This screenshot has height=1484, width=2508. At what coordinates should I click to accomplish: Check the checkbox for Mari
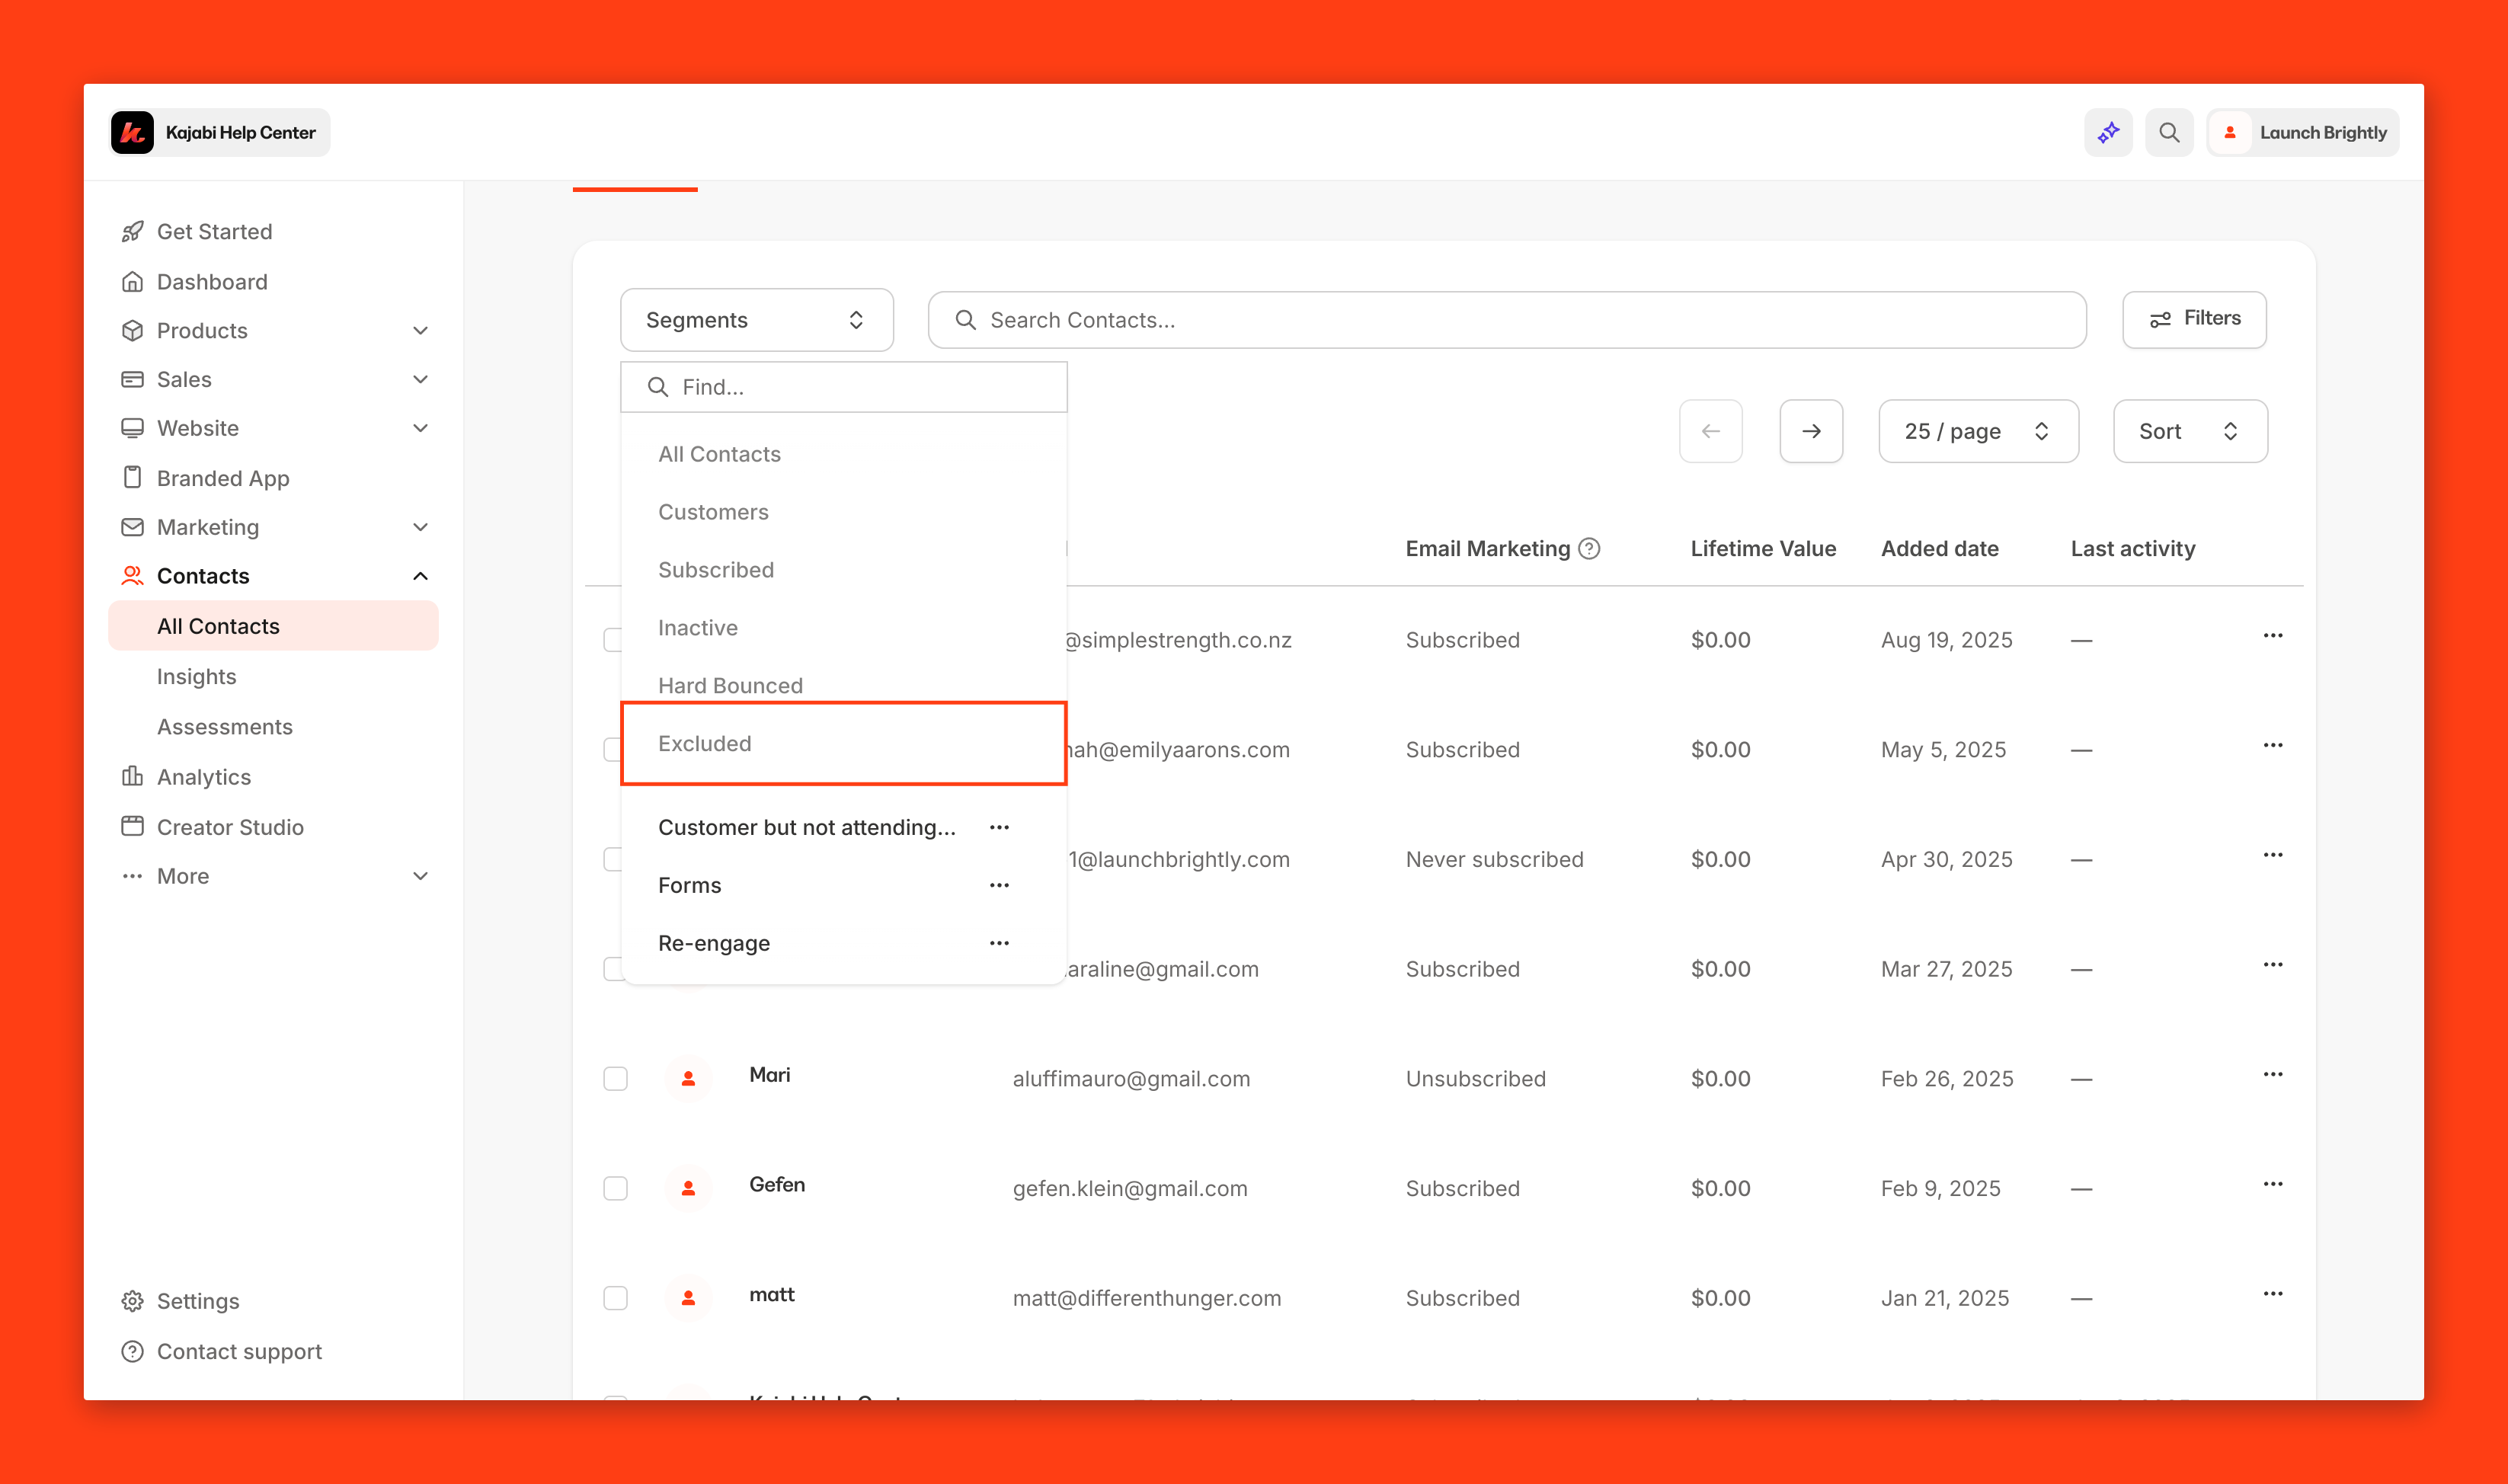coord(615,1078)
